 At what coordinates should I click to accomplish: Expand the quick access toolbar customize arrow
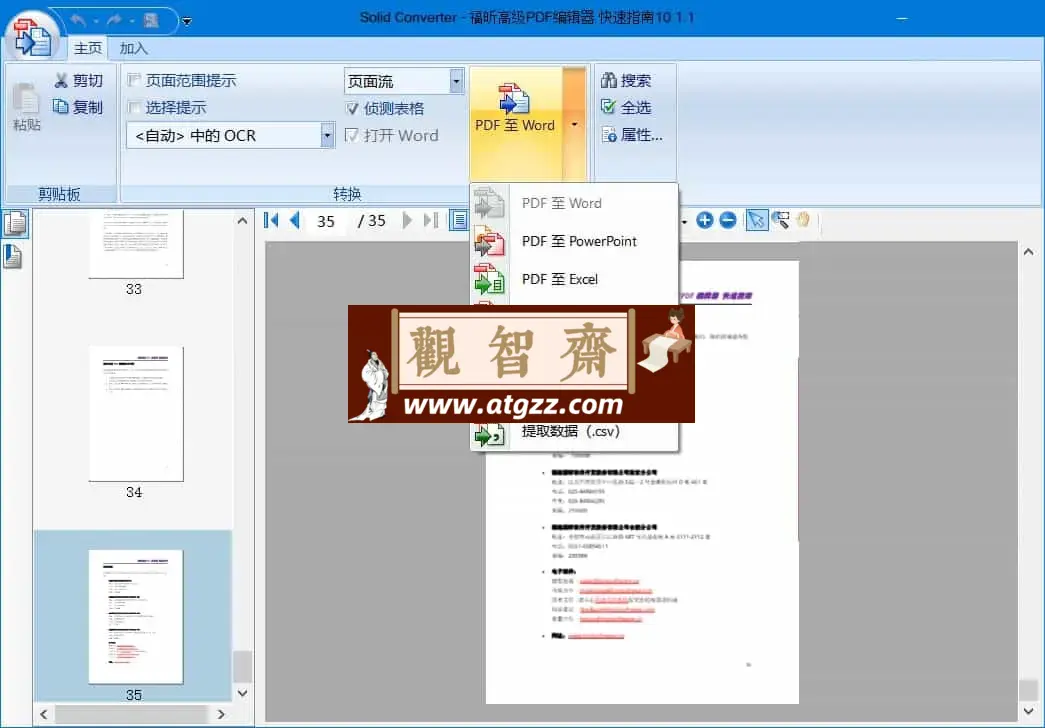(187, 21)
